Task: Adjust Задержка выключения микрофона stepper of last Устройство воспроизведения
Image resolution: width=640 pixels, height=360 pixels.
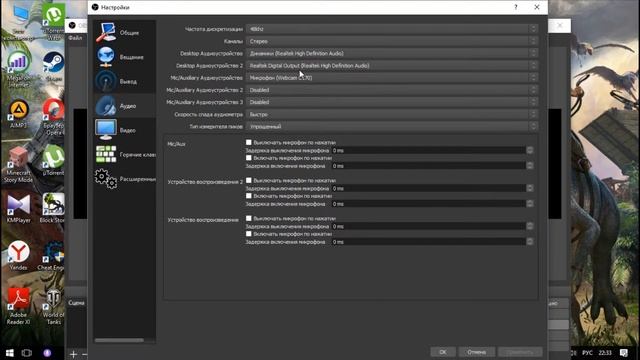Action: click(530, 226)
